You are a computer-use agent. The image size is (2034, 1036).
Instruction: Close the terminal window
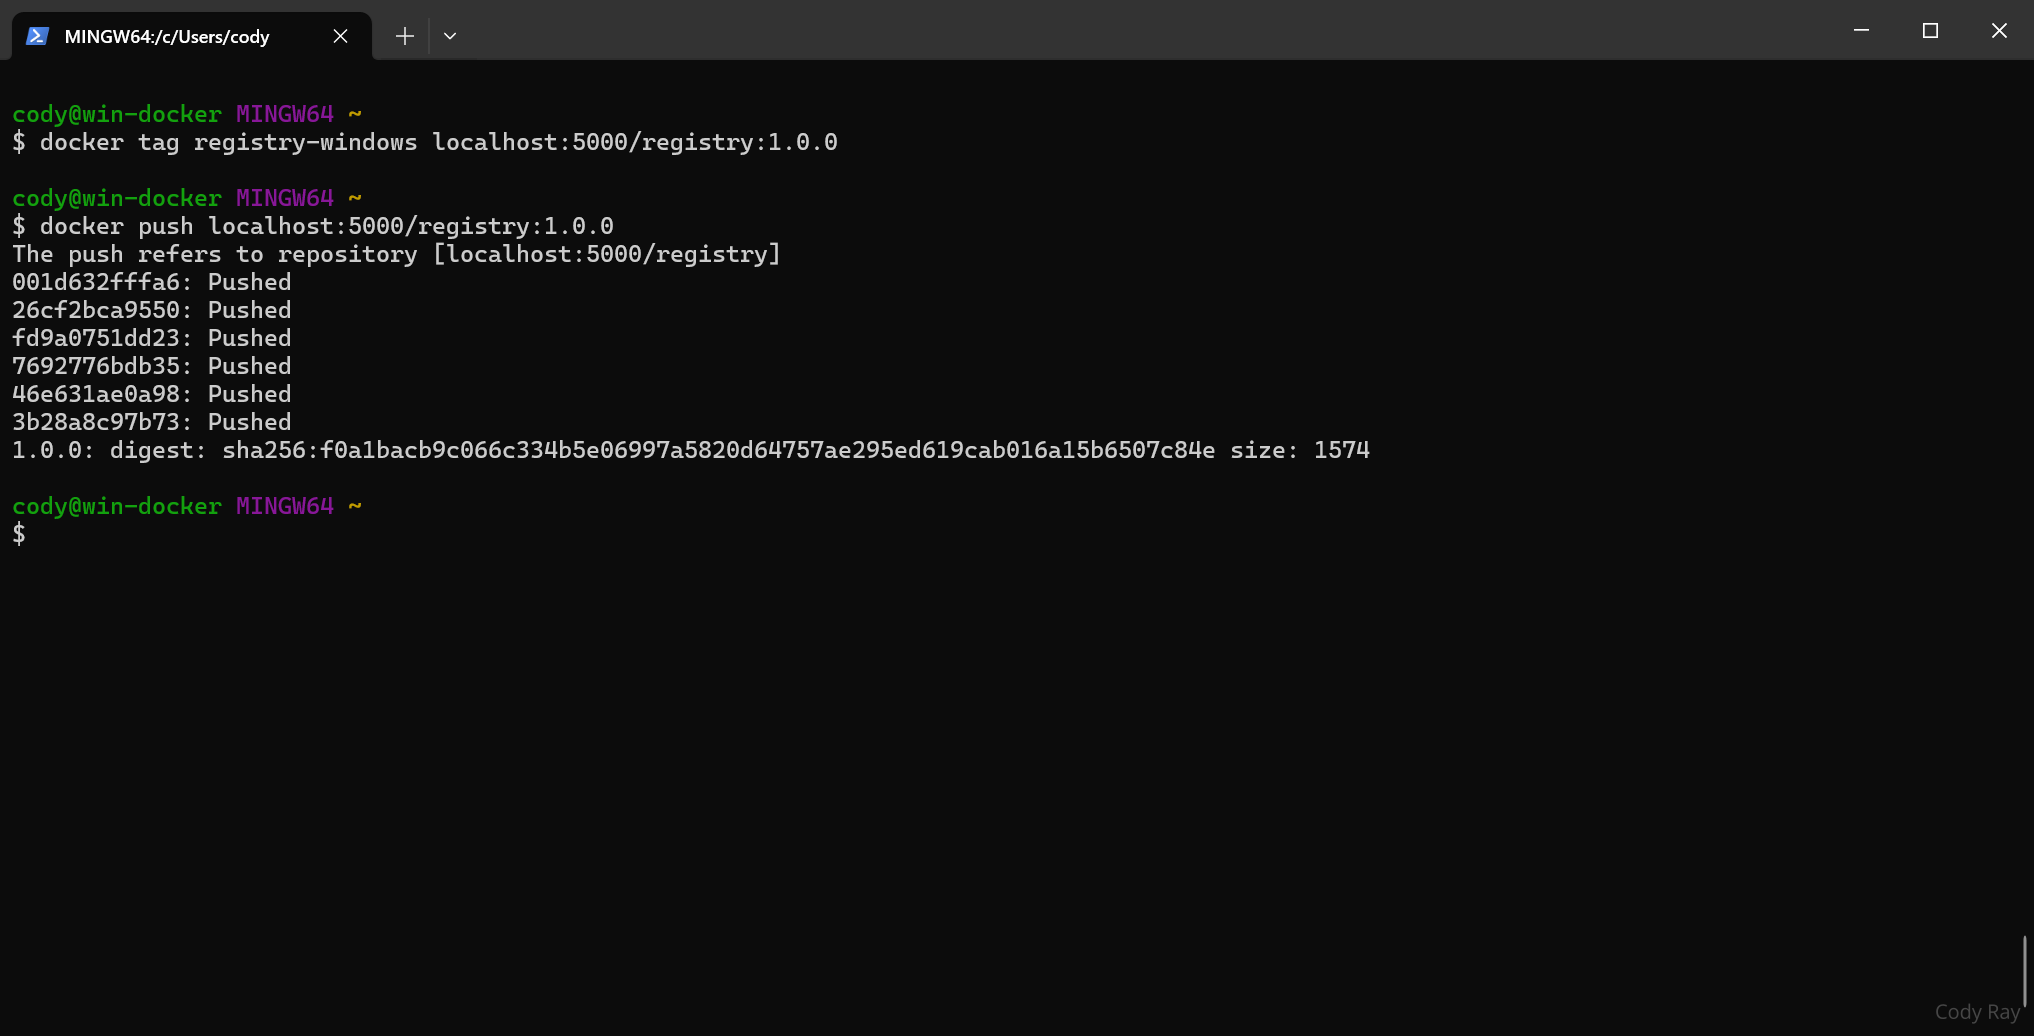click(x=1999, y=31)
